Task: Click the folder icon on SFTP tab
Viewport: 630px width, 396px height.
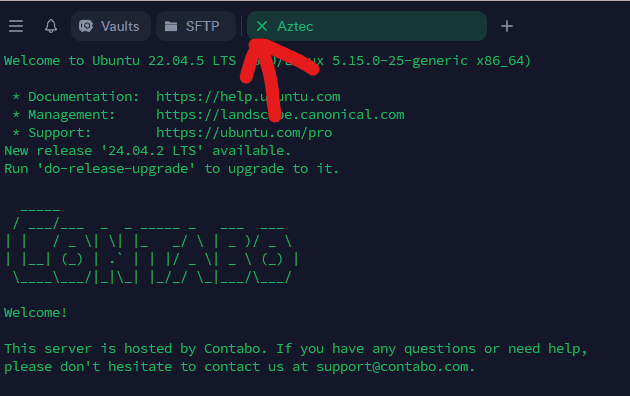Action: click(171, 26)
